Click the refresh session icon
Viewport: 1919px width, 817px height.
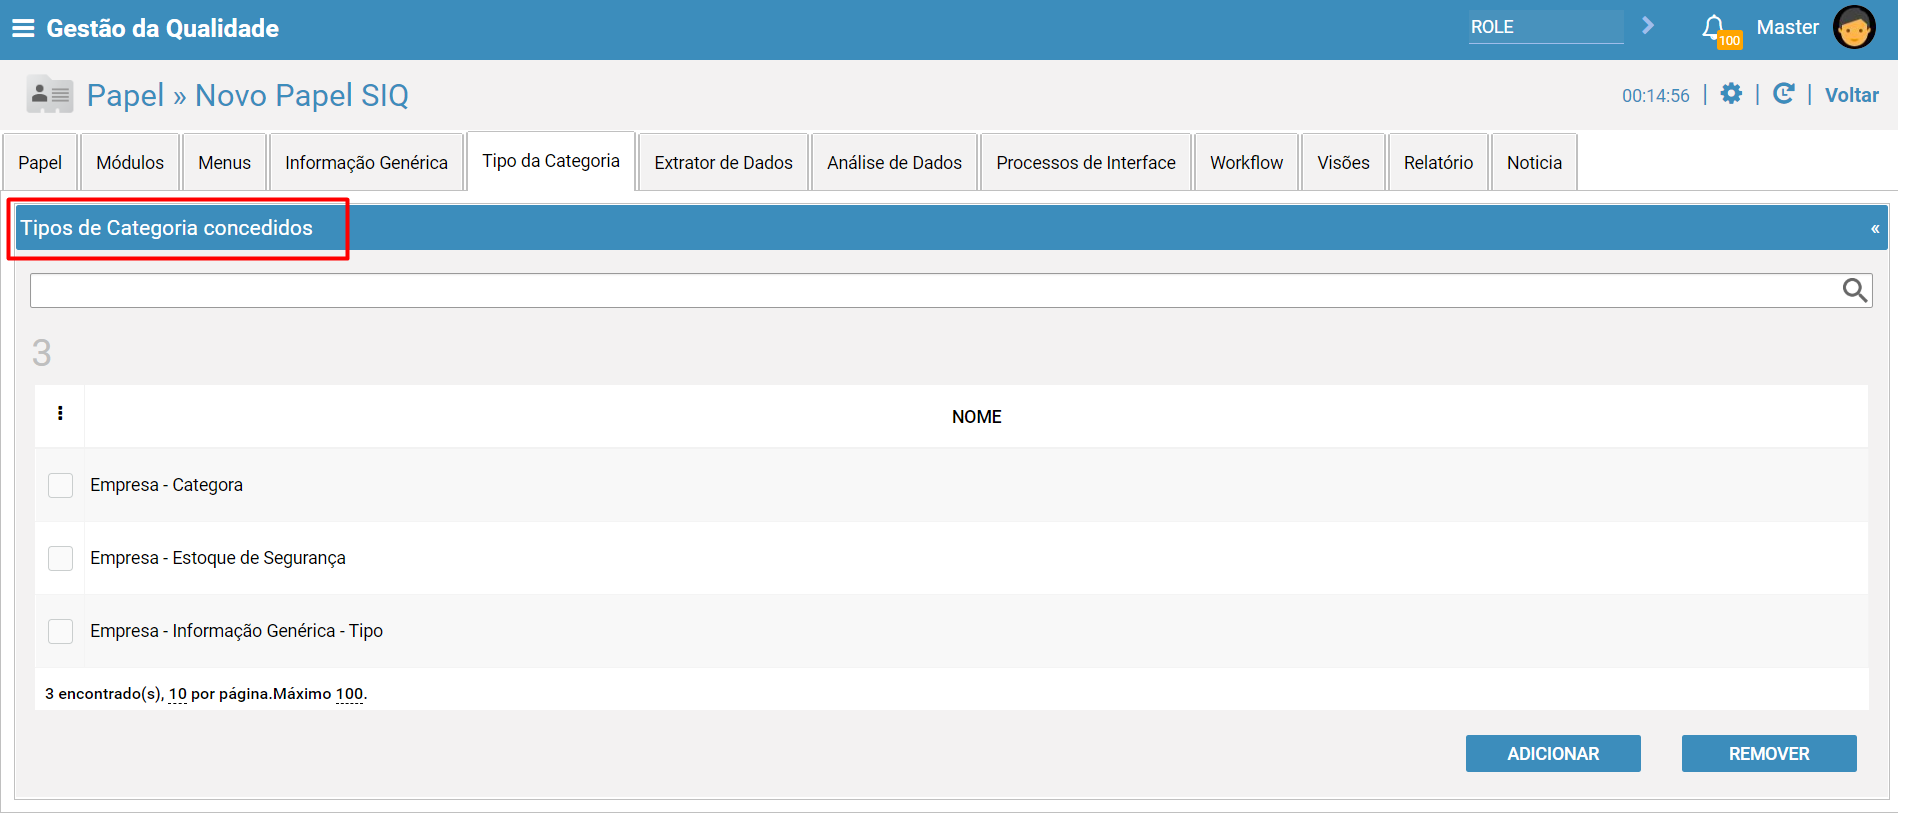(1783, 94)
